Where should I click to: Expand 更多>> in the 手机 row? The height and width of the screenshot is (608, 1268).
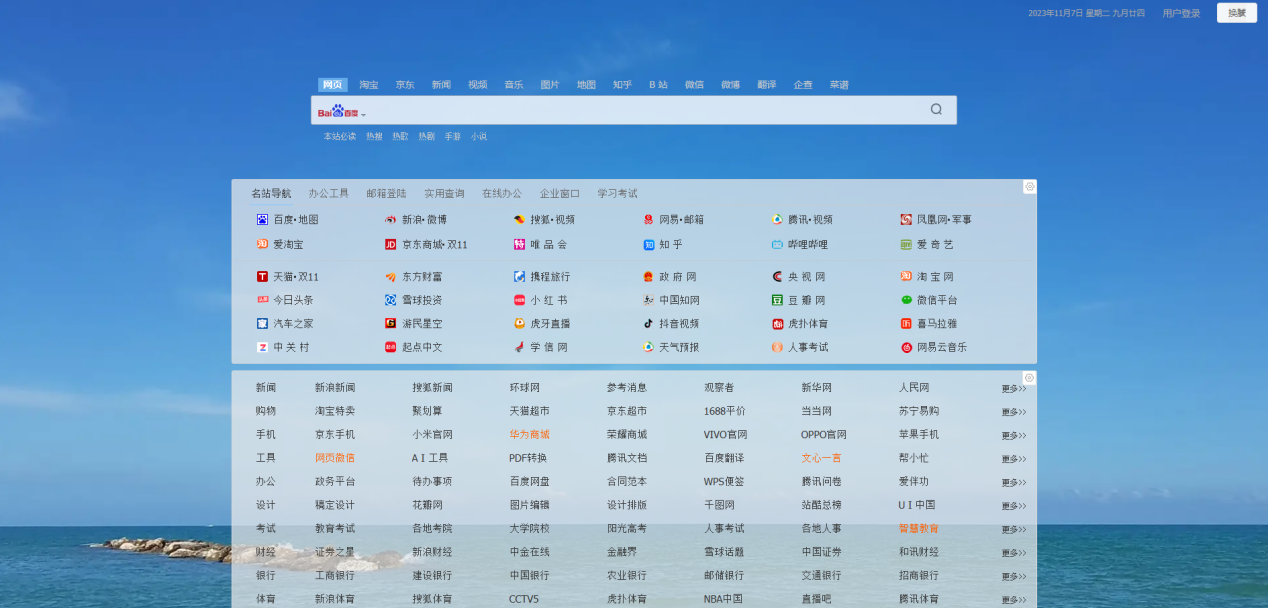pos(1013,435)
